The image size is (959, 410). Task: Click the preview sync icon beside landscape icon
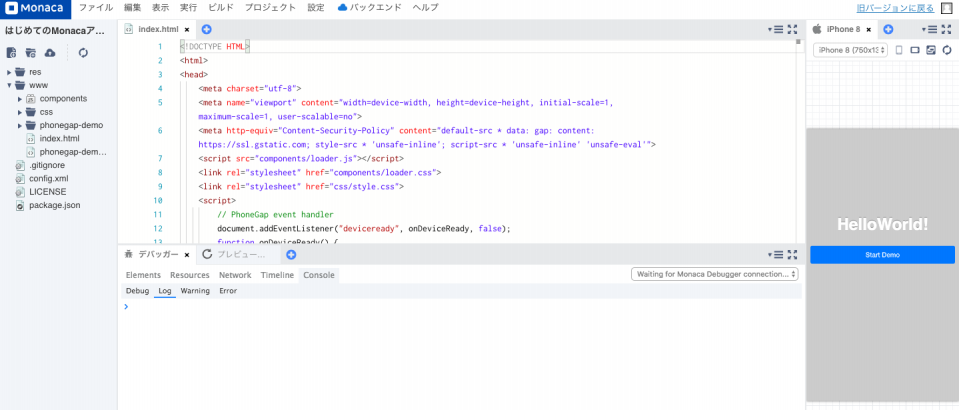coord(931,50)
